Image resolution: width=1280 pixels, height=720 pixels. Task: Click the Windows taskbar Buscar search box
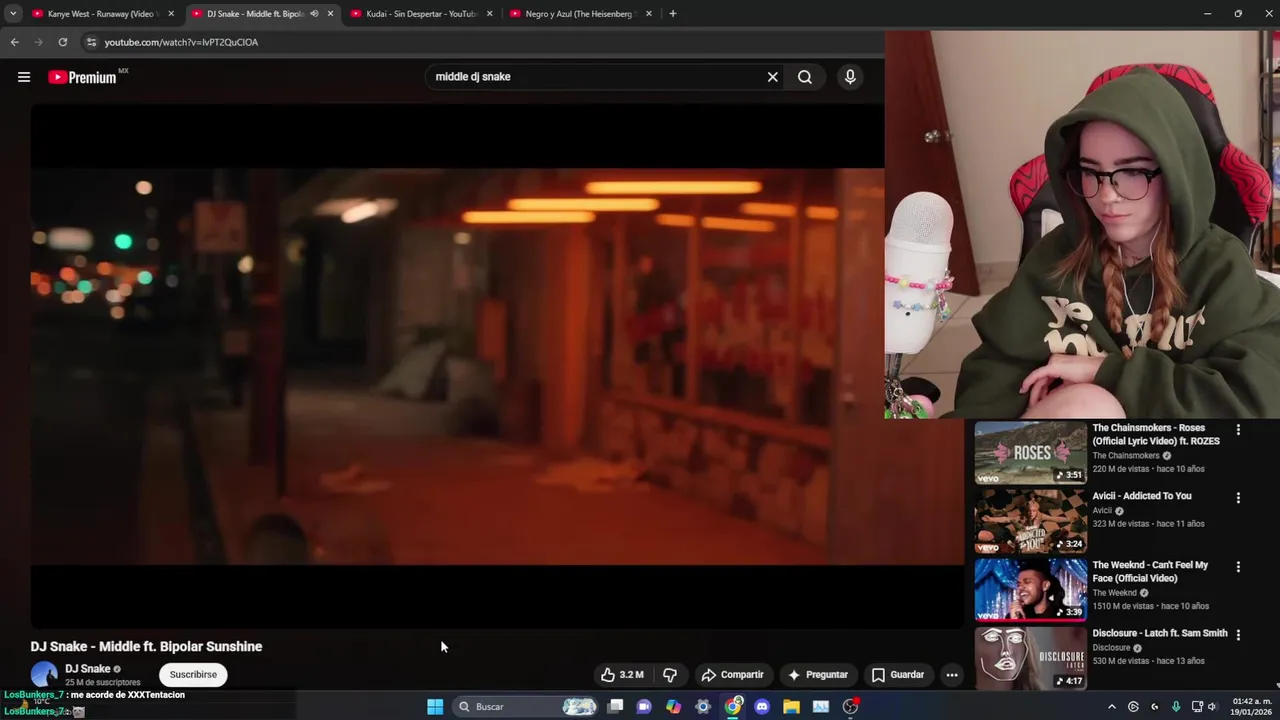pos(524,707)
